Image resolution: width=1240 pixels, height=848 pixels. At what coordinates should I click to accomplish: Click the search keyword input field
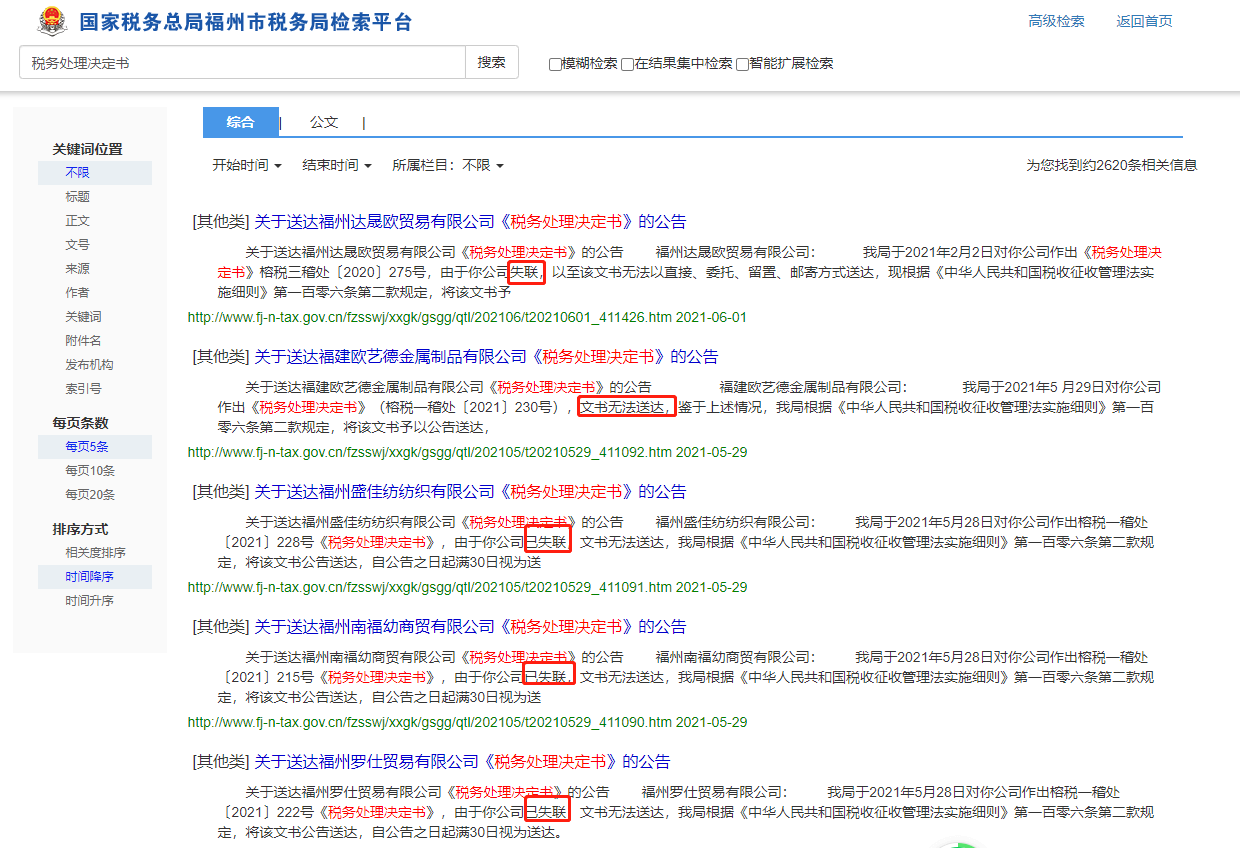click(242, 63)
